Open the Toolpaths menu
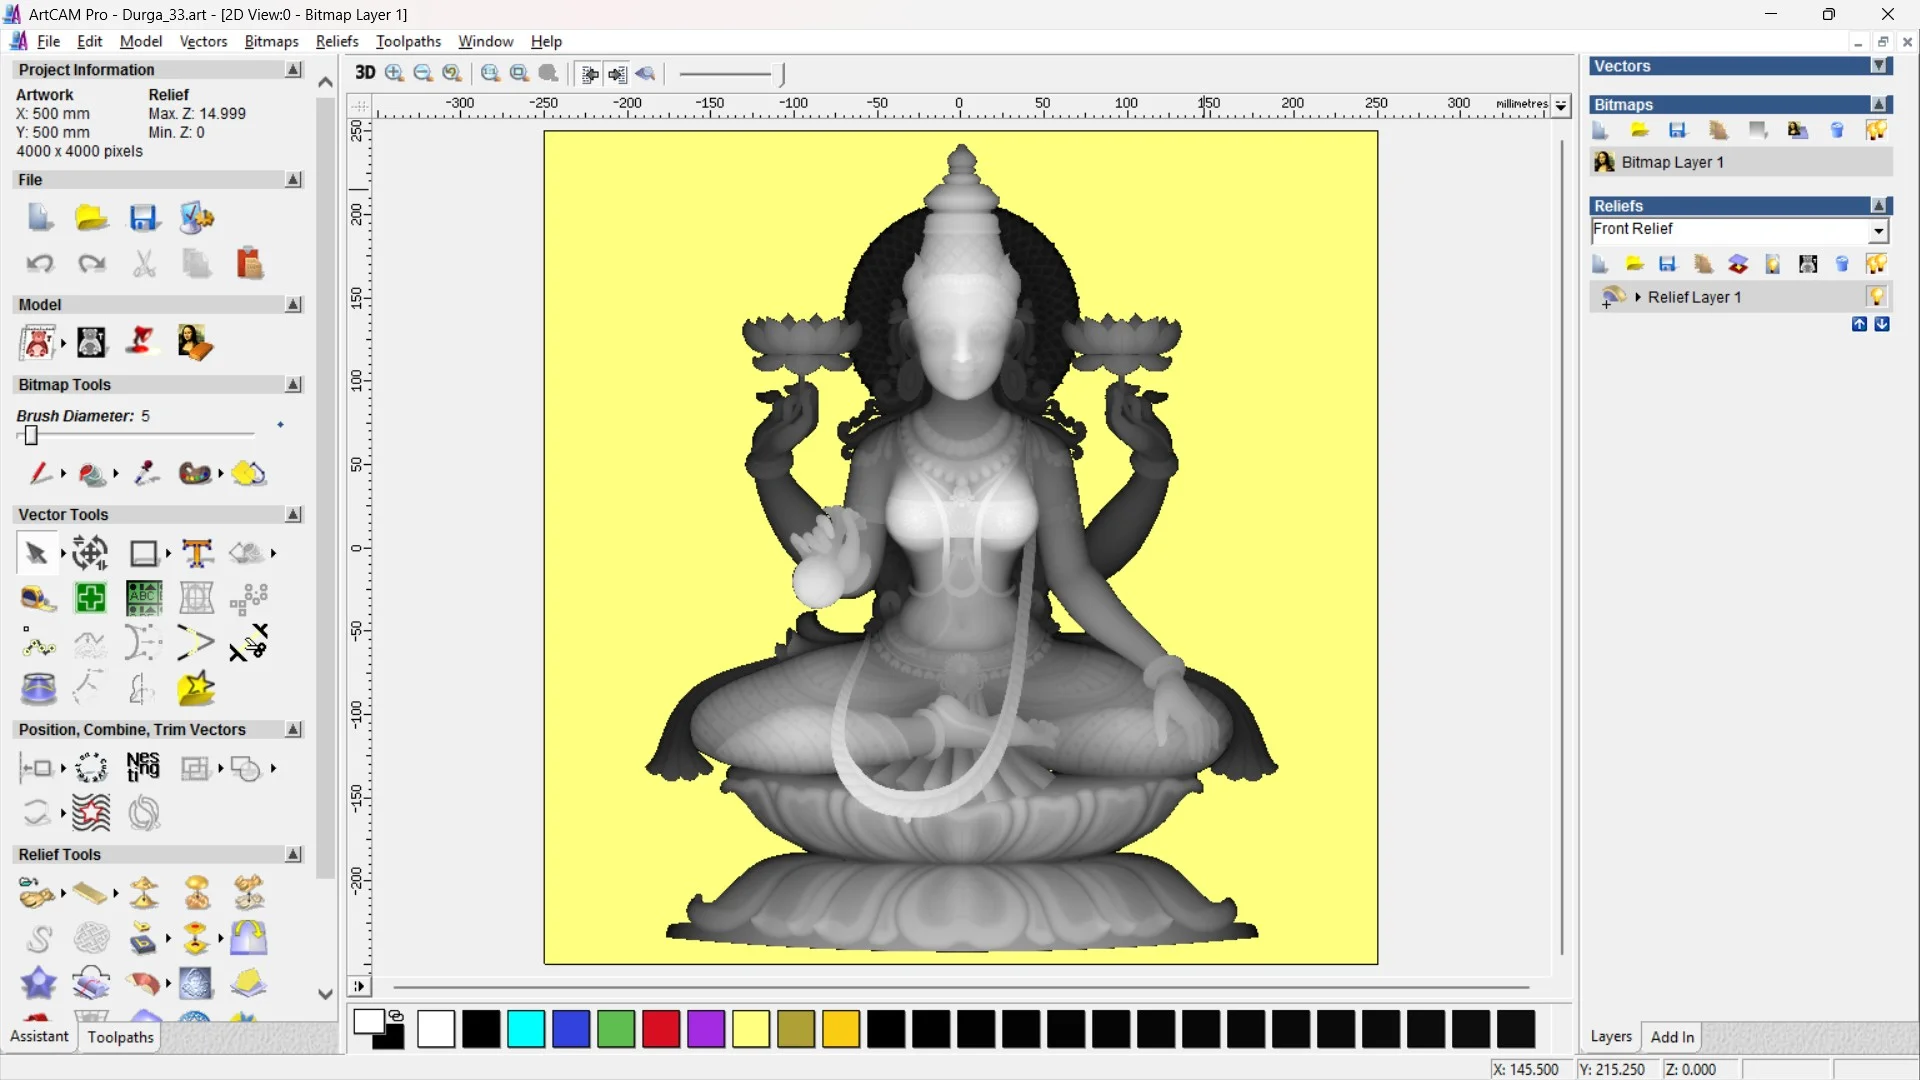Viewport: 1920px width, 1080px height. [408, 41]
